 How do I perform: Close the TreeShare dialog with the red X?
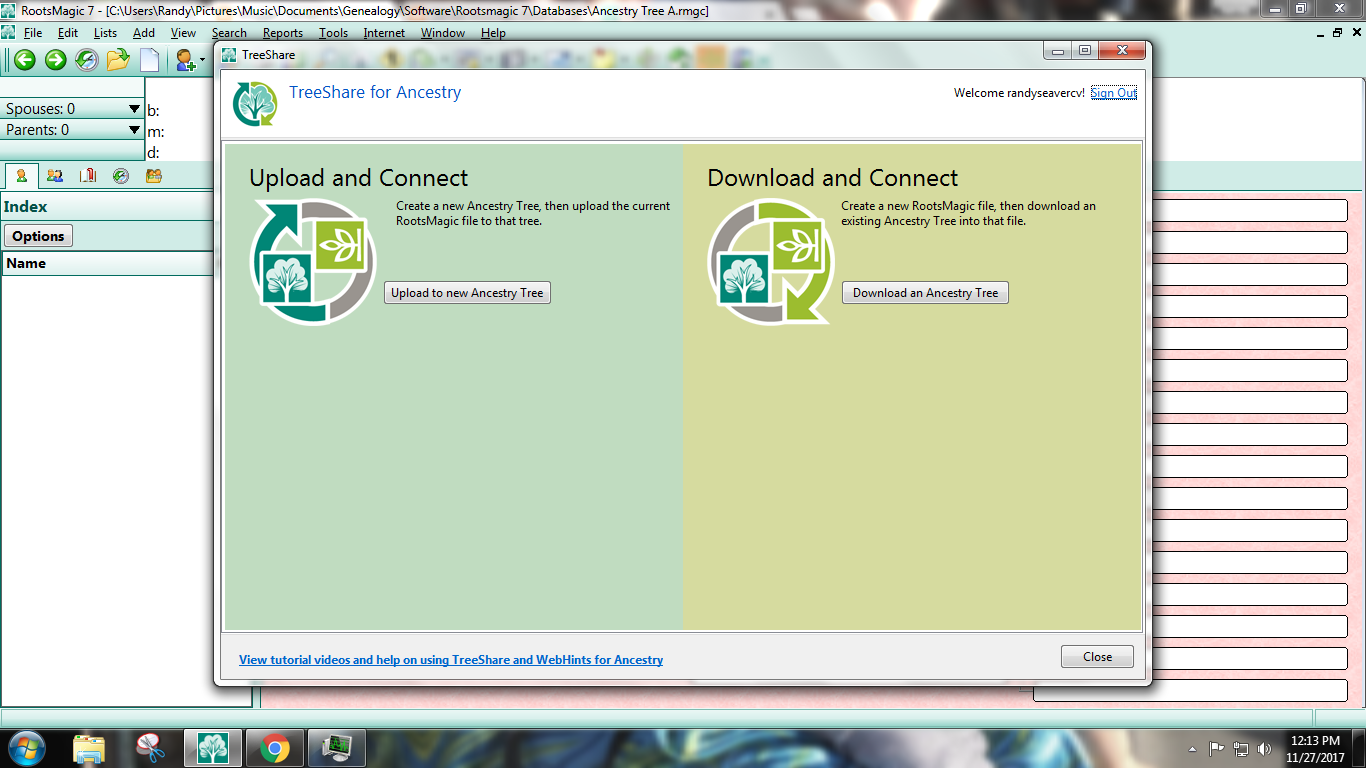point(1122,50)
